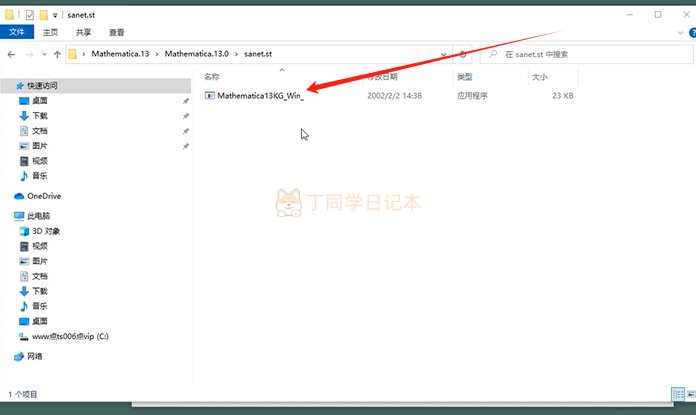The image size is (696, 415).
Task: Sort by the 大小 column header
Action: click(x=540, y=77)
